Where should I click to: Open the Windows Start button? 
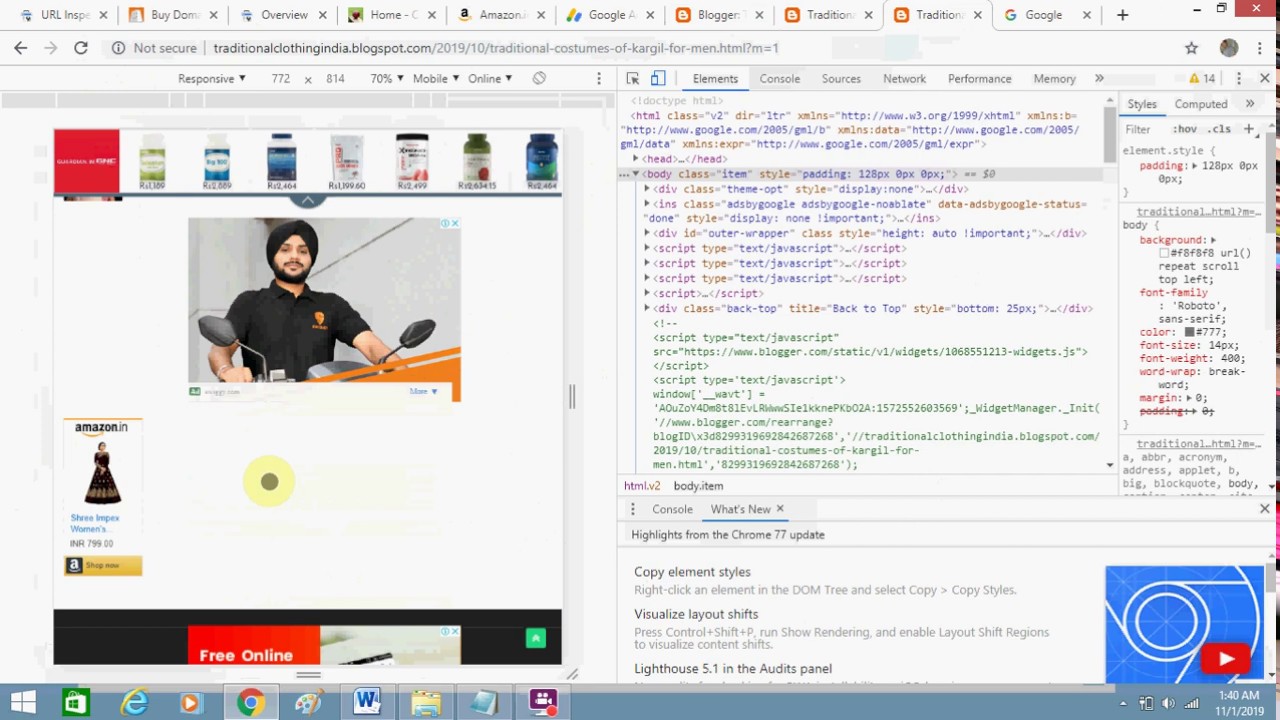(24, 702)
